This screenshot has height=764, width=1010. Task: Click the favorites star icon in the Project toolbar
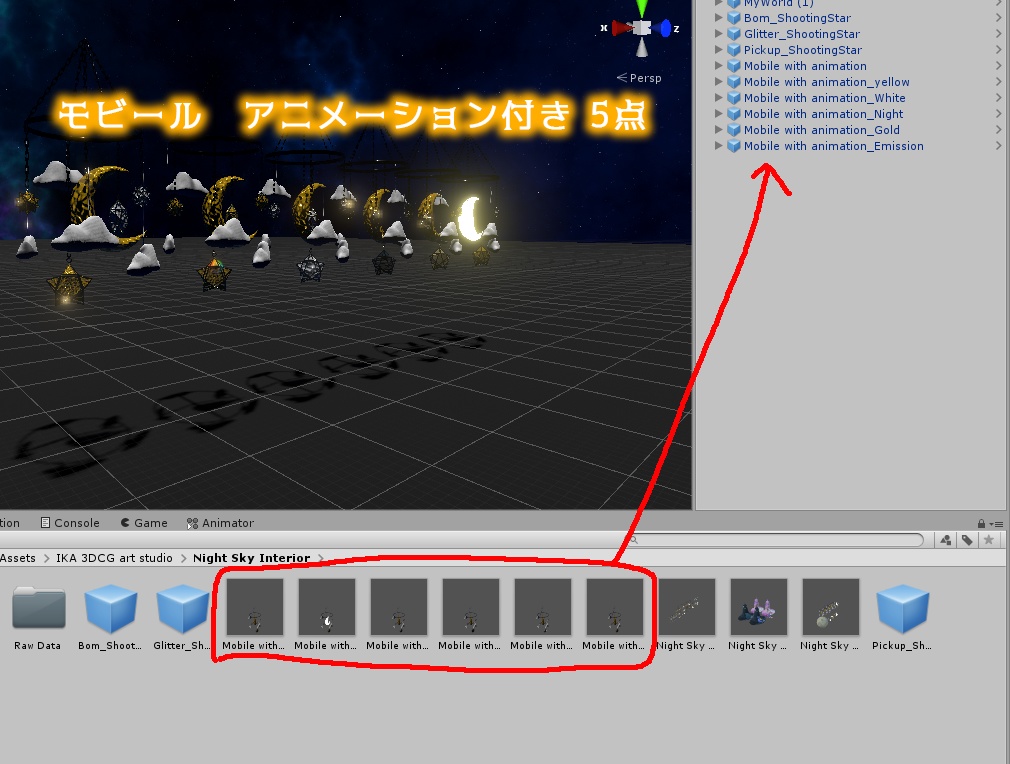[989, 540]
